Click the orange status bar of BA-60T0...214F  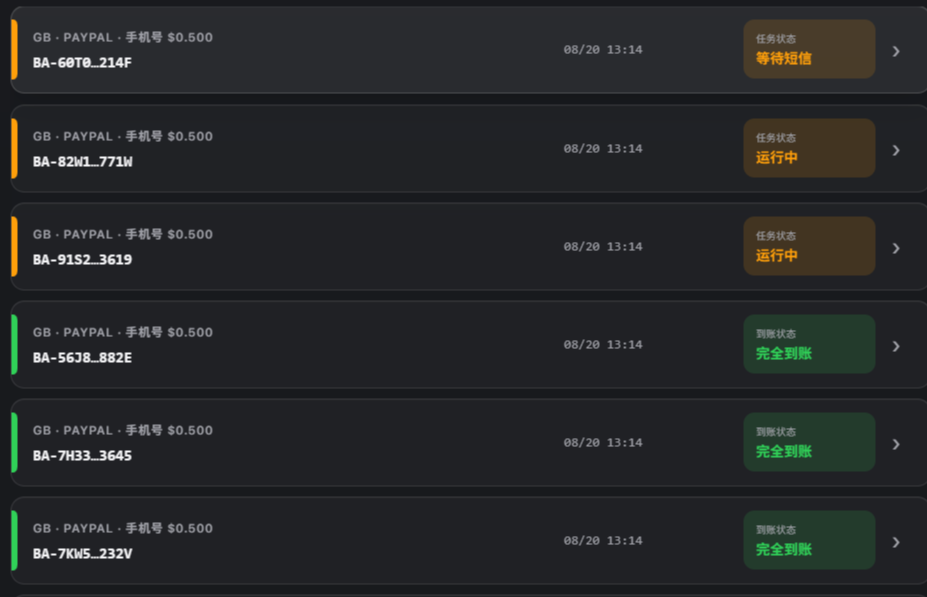(x=14, y=50)
